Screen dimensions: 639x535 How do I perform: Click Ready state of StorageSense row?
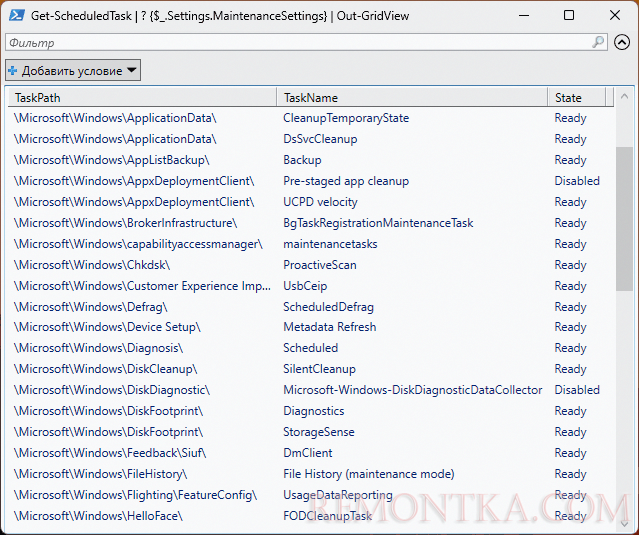570,432
